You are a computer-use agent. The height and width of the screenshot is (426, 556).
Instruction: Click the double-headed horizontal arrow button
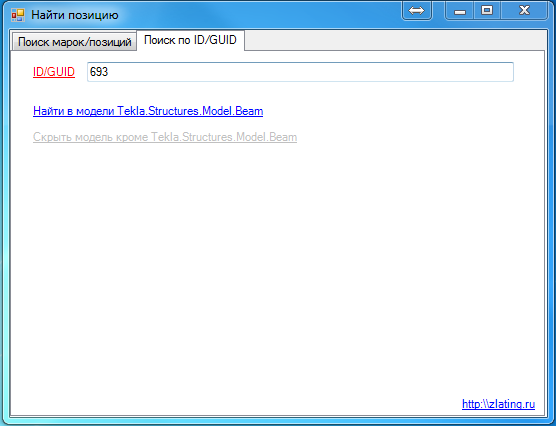[x=417, y=10]
